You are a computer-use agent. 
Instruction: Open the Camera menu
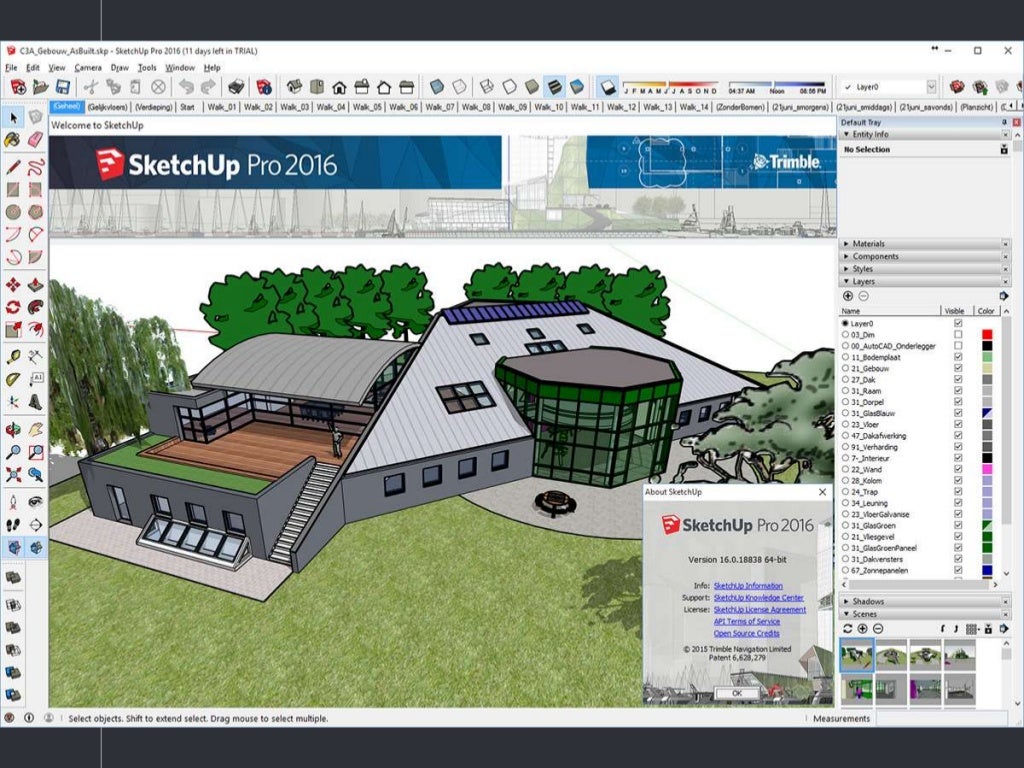(88, 67)
